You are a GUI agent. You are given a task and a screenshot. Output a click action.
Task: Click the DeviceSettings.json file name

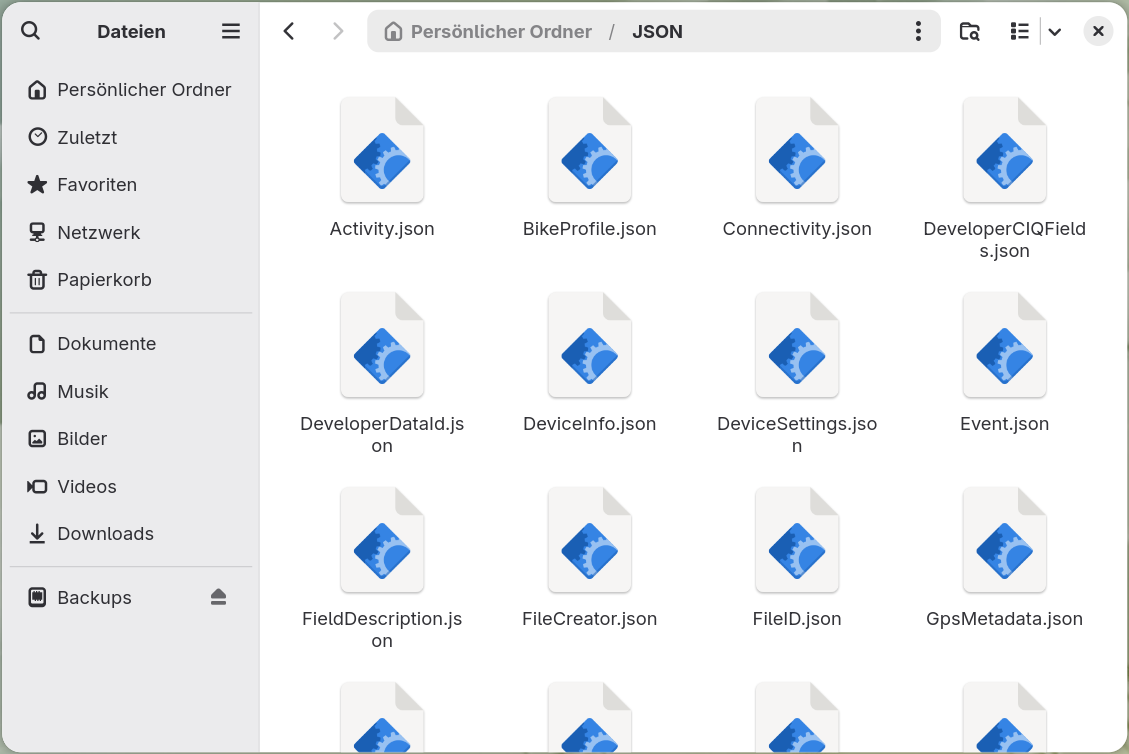(x=797, y=435)
